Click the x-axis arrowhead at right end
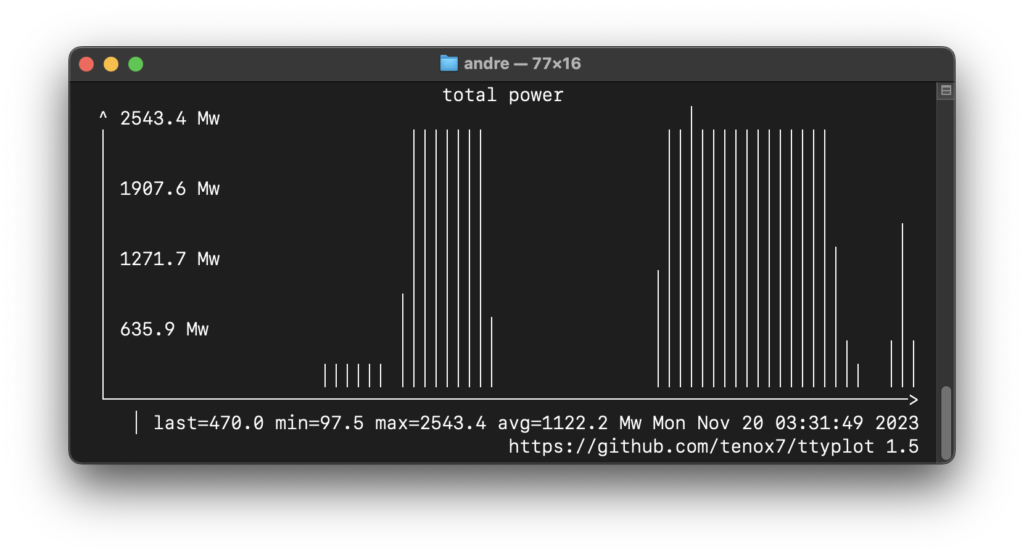This screenshot has width=1024, height=555. tap(913, 399)
